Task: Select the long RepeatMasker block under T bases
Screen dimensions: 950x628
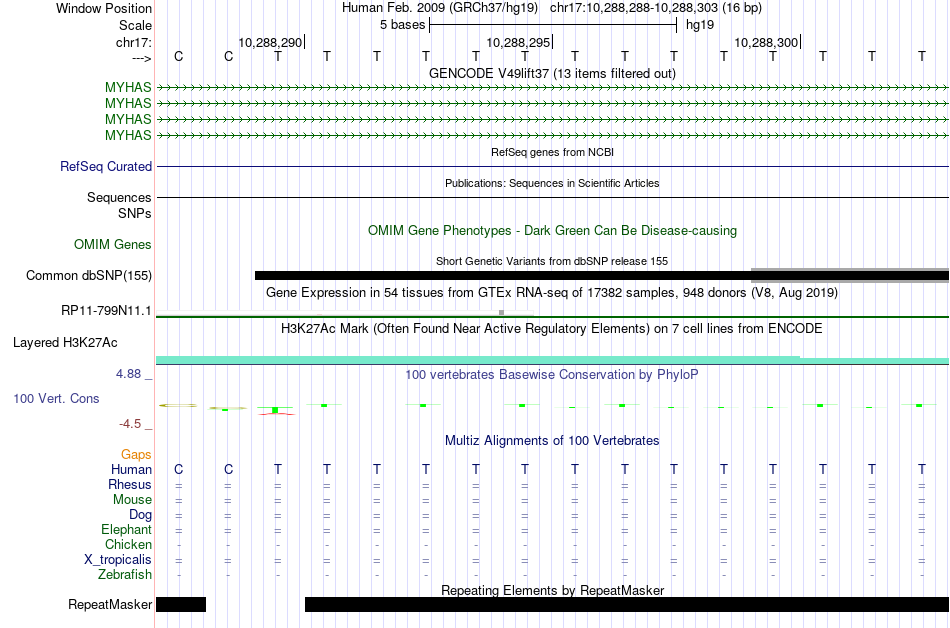Action: coord(626,604)
